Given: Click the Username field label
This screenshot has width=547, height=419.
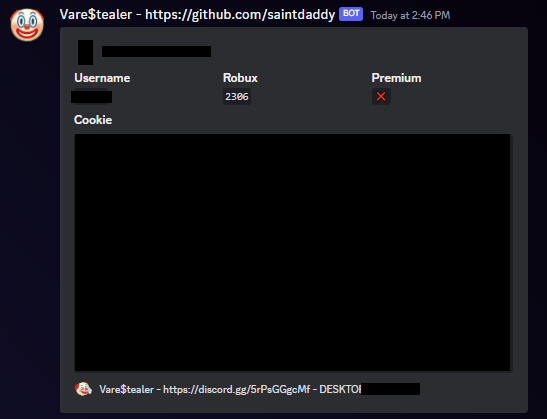Looking at the screenshot, I should (102, 78).
